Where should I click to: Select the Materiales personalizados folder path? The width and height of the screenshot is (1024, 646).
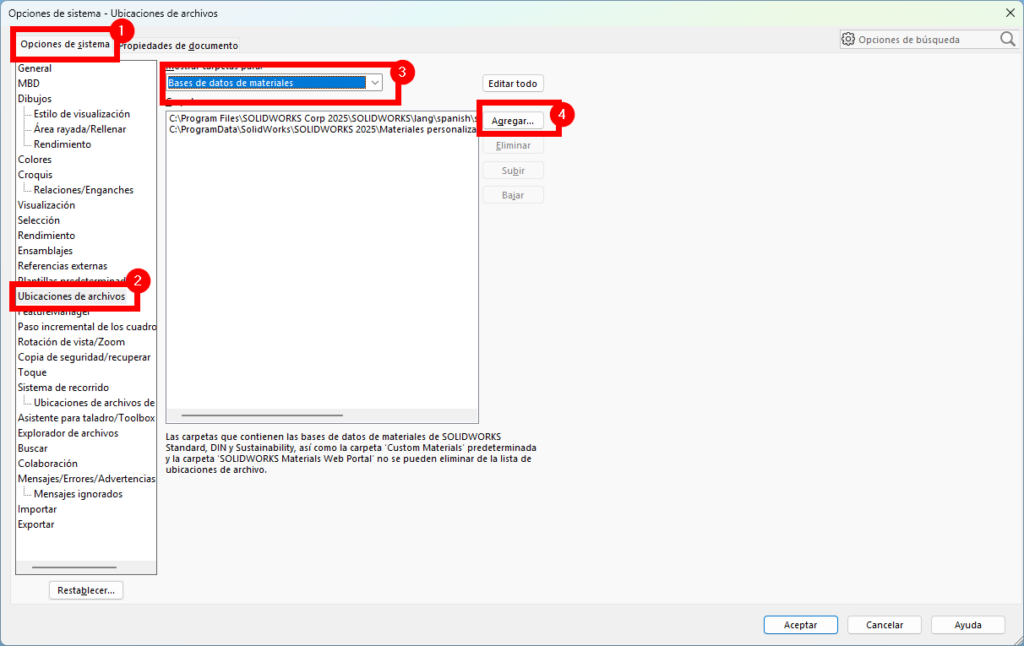320,131
